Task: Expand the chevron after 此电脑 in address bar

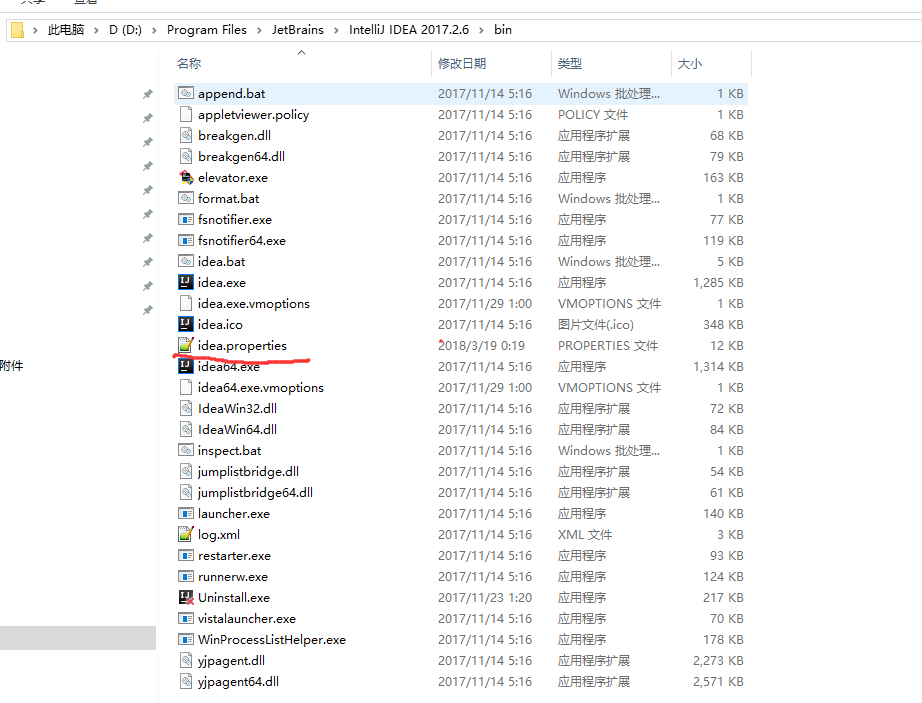Action: click(96, 30)
